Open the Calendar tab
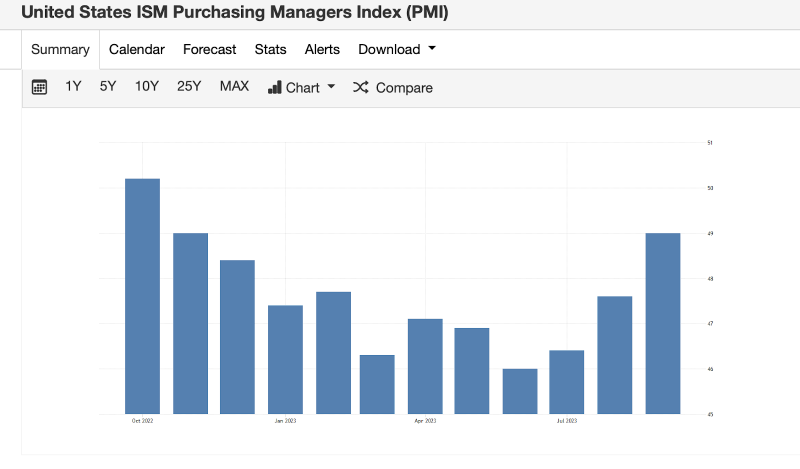The height and width of the screenshot is (469, 800). click(137, 49)
